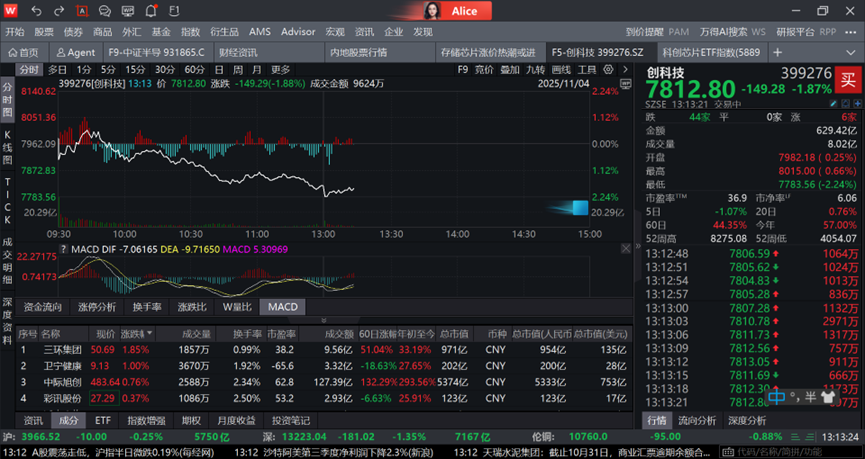
Task: Expand the 更多 period options
Action: [280, 70]
